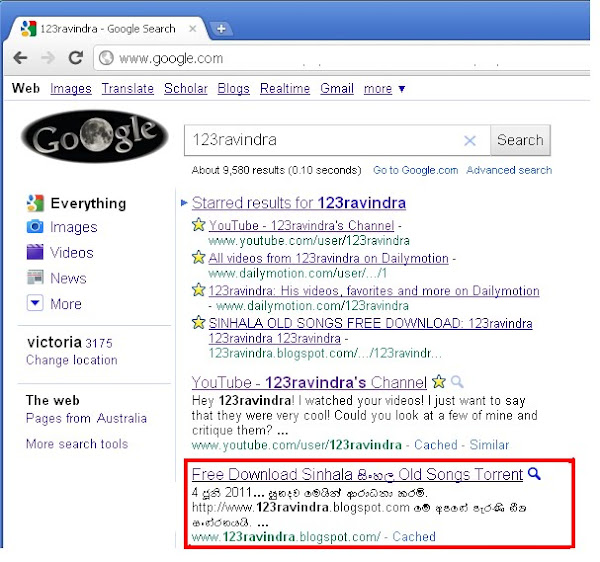Screen dimensions: 600x562
Task: Toggle star beside SINHALA OLD SONGS FREE DOWNLOAD
Action: (x=199, y=323)
